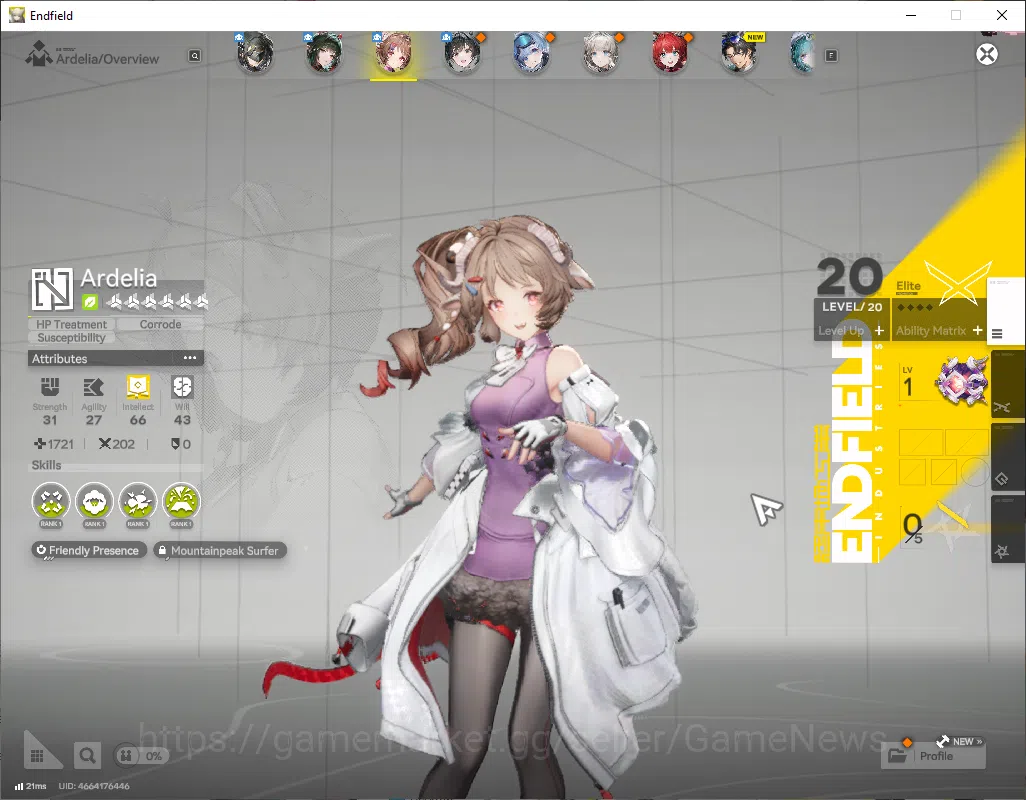Select the green-haired second operator portrait
Screen dimensions: 1026x800
[x=324, y=53]
